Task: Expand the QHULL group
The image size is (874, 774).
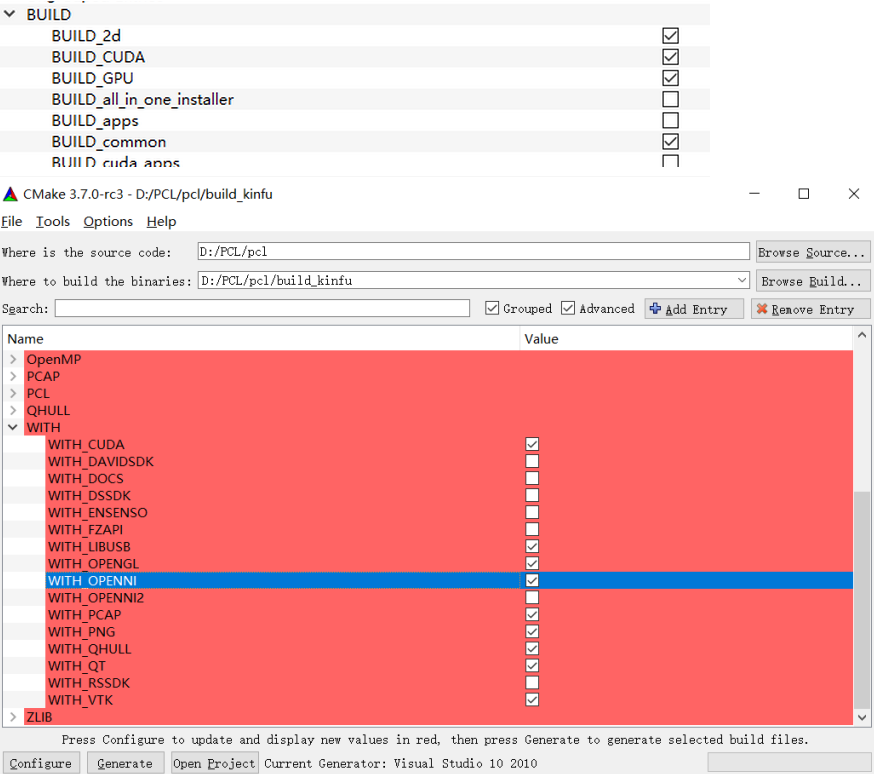Action: point(13,410)
